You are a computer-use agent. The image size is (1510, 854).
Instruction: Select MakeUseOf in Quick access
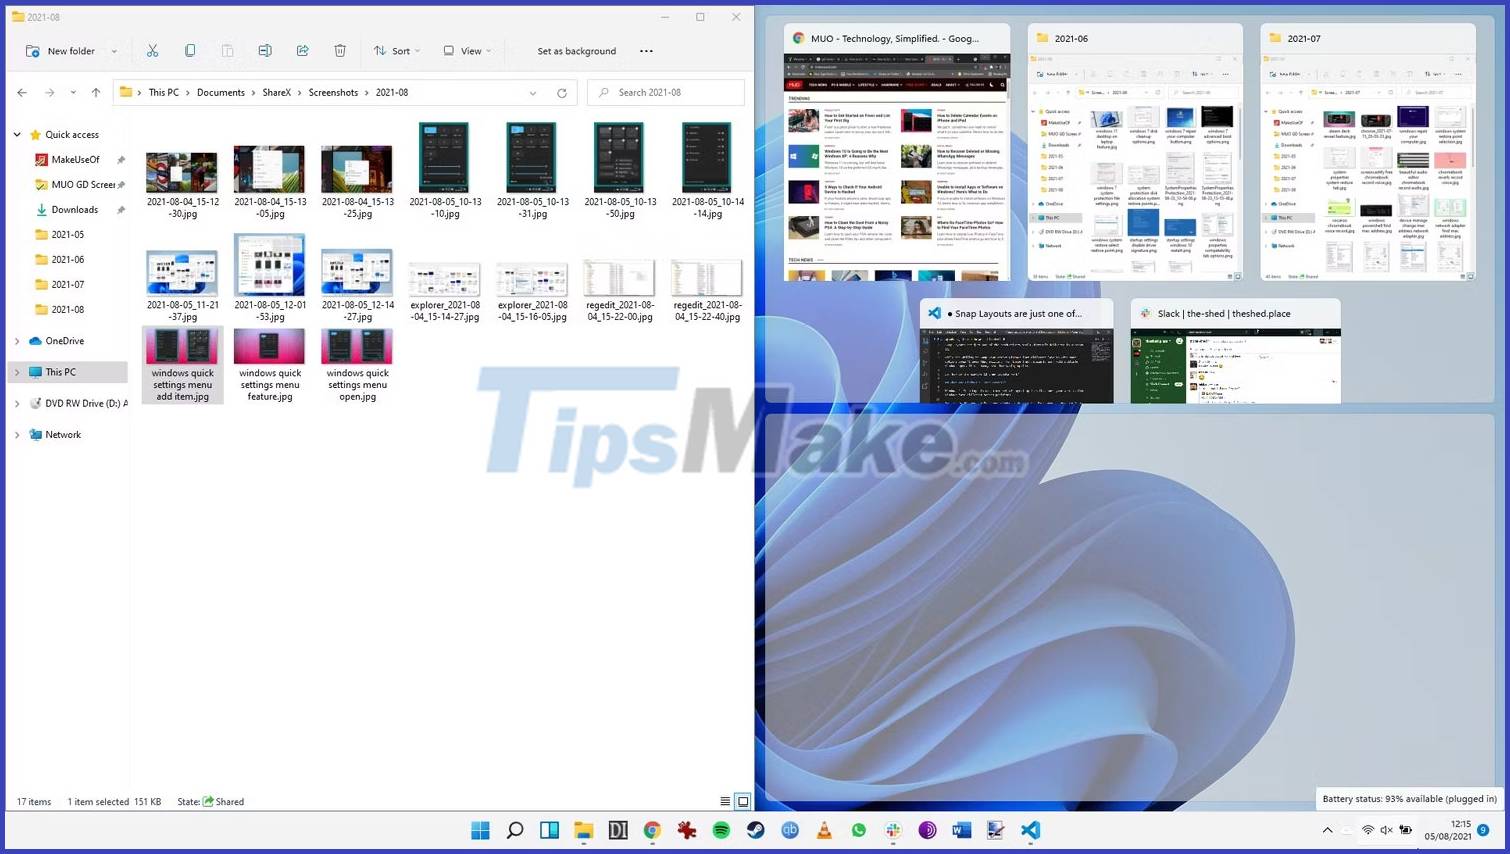(x=76, y=160)
